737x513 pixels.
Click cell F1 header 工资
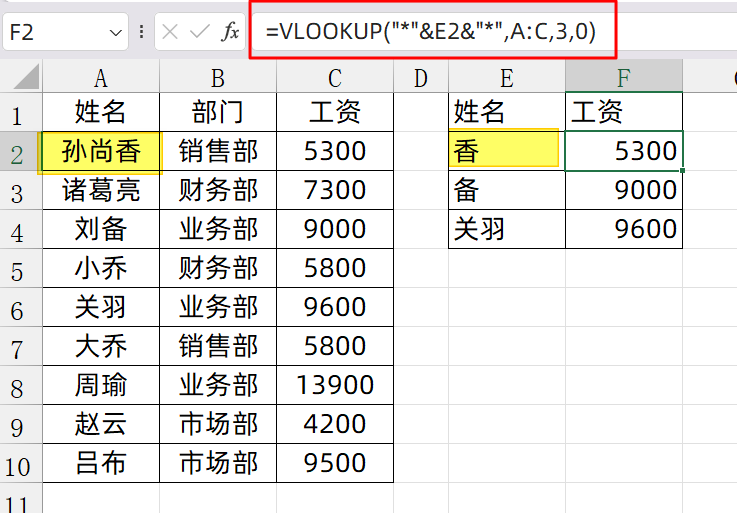[624, 112]
